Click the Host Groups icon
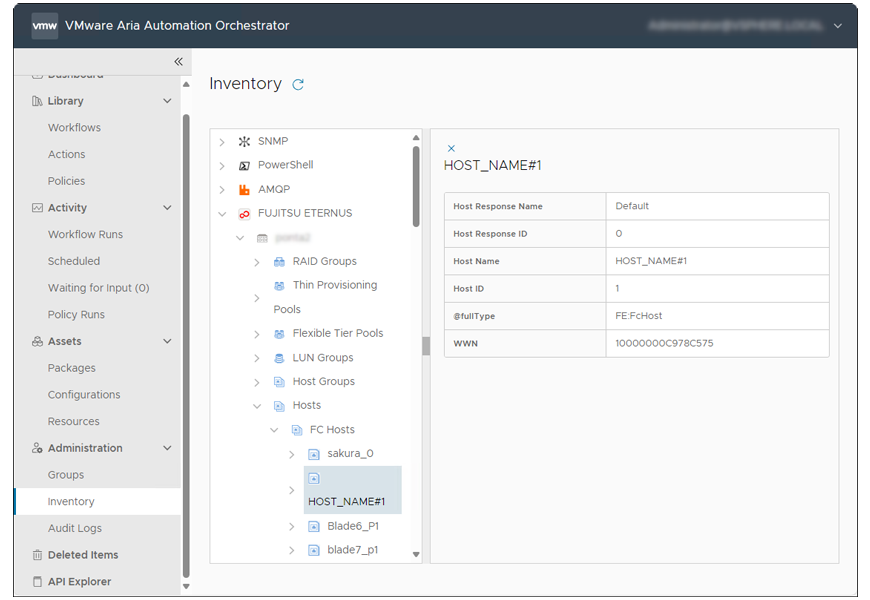 coord(279,382)
